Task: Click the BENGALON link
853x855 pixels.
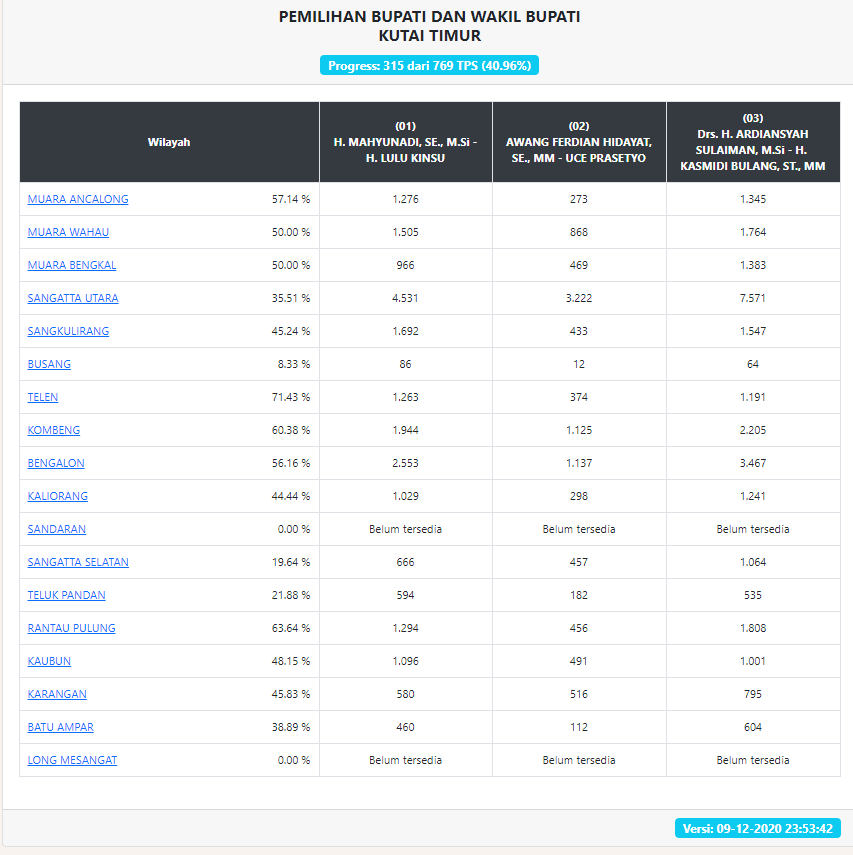Action: (56, 463)
